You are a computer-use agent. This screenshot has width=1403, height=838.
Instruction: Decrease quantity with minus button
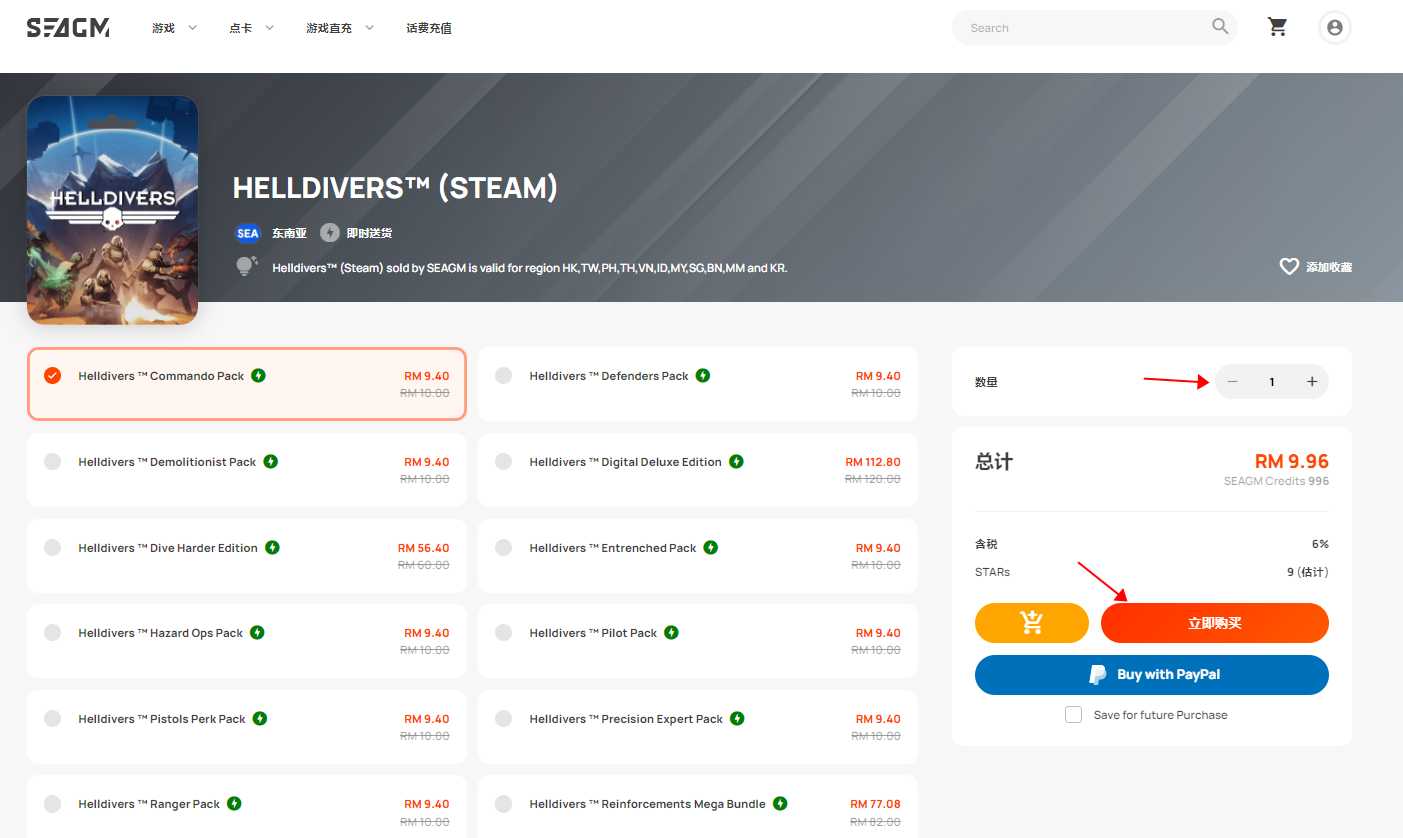tap(1232, 382)
